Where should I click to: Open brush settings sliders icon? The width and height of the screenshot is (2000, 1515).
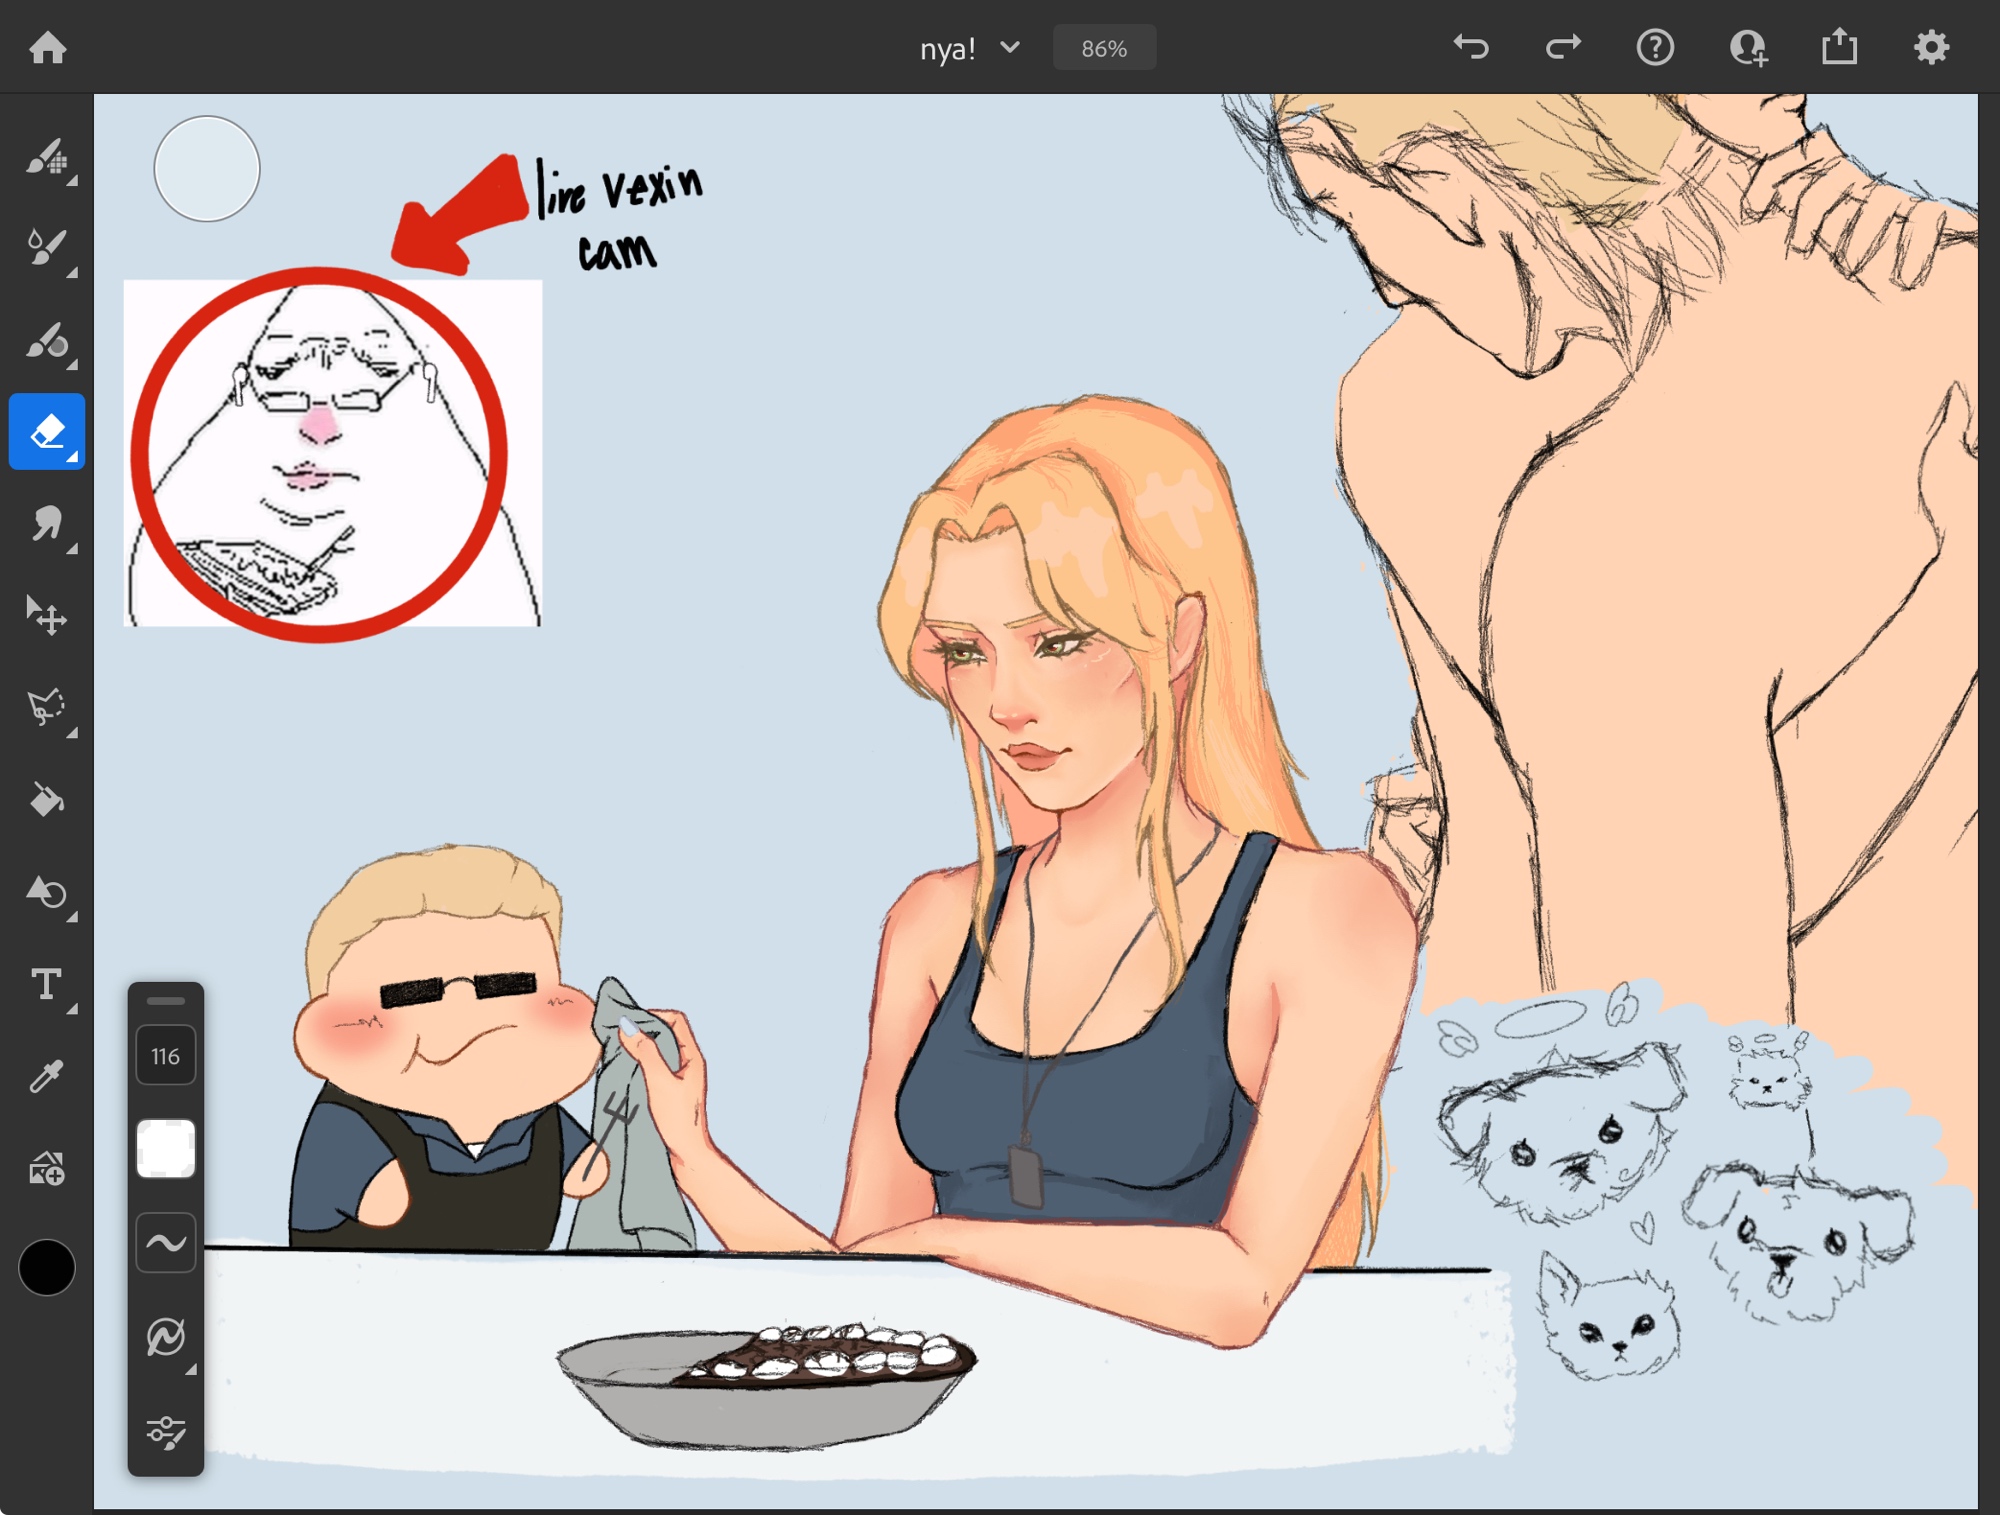coord(165,1431)
